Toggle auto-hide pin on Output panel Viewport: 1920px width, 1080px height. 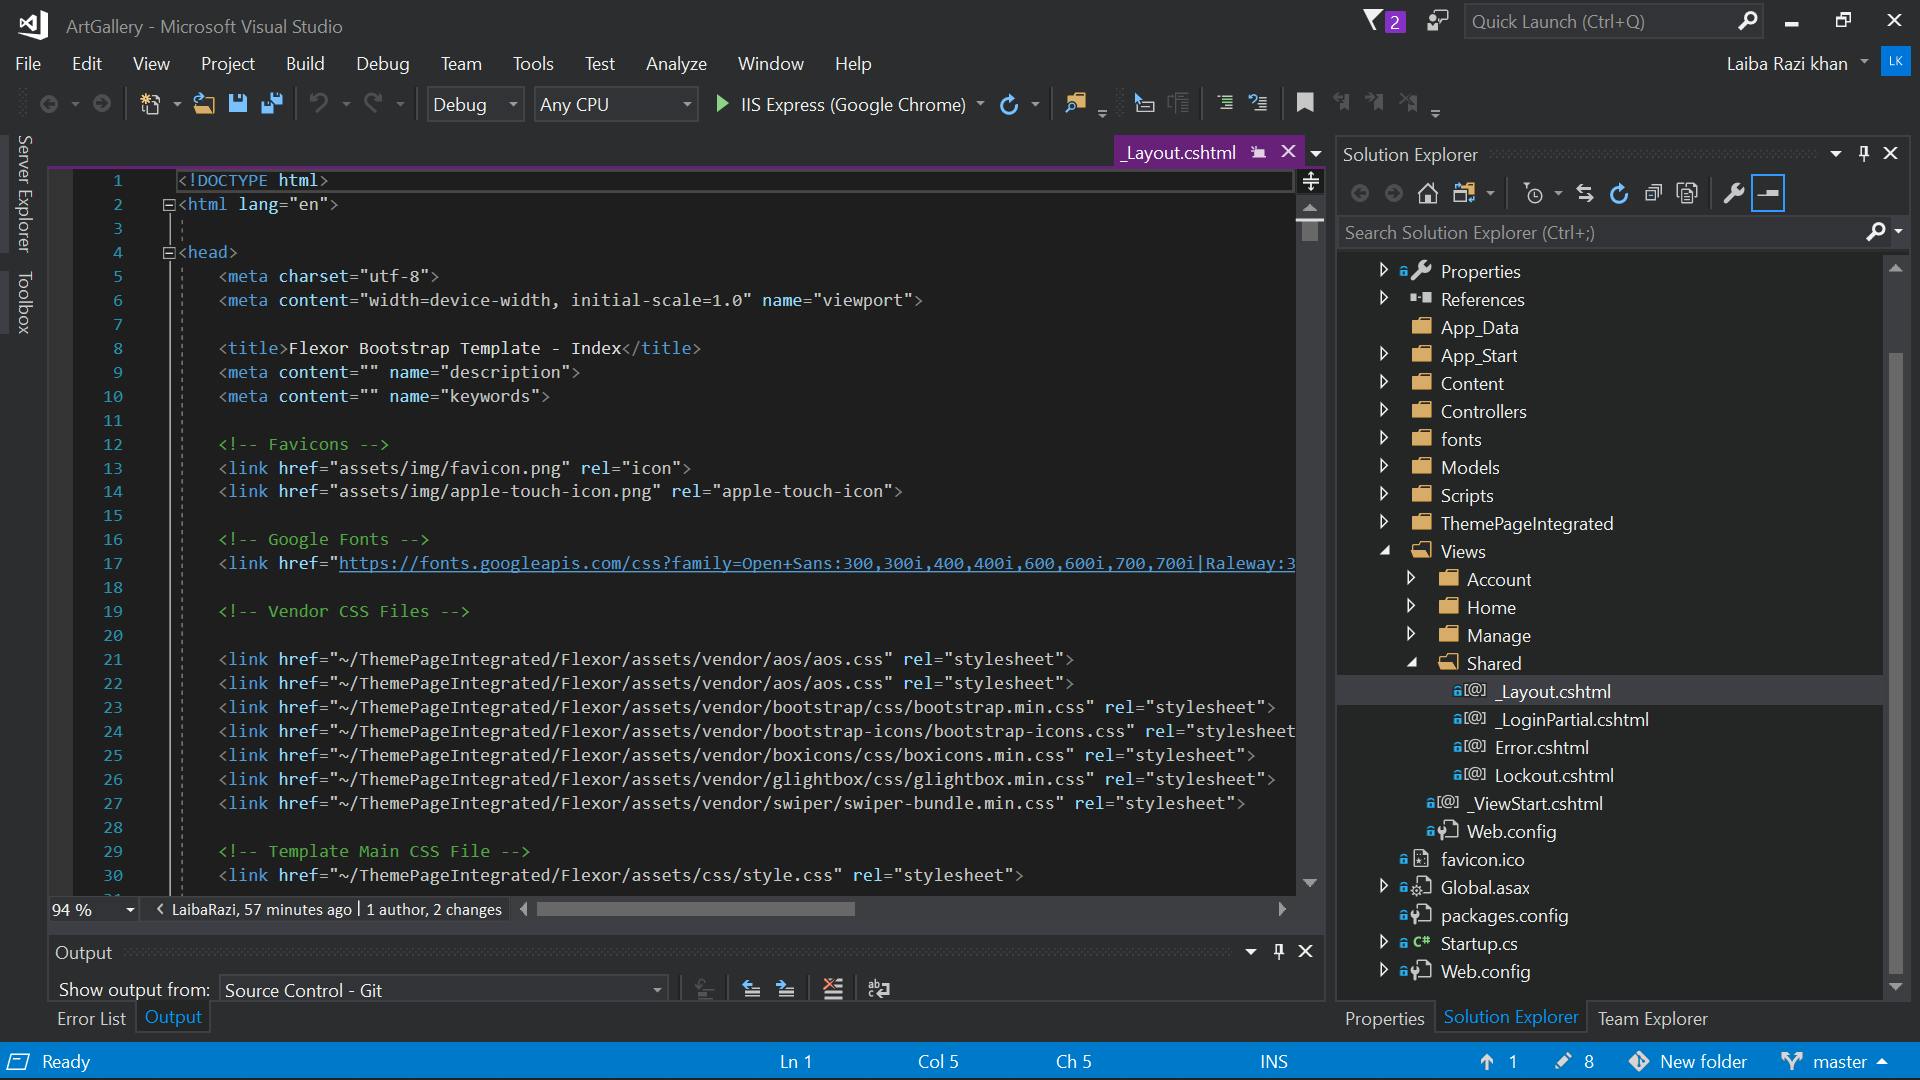(1278, 951)
